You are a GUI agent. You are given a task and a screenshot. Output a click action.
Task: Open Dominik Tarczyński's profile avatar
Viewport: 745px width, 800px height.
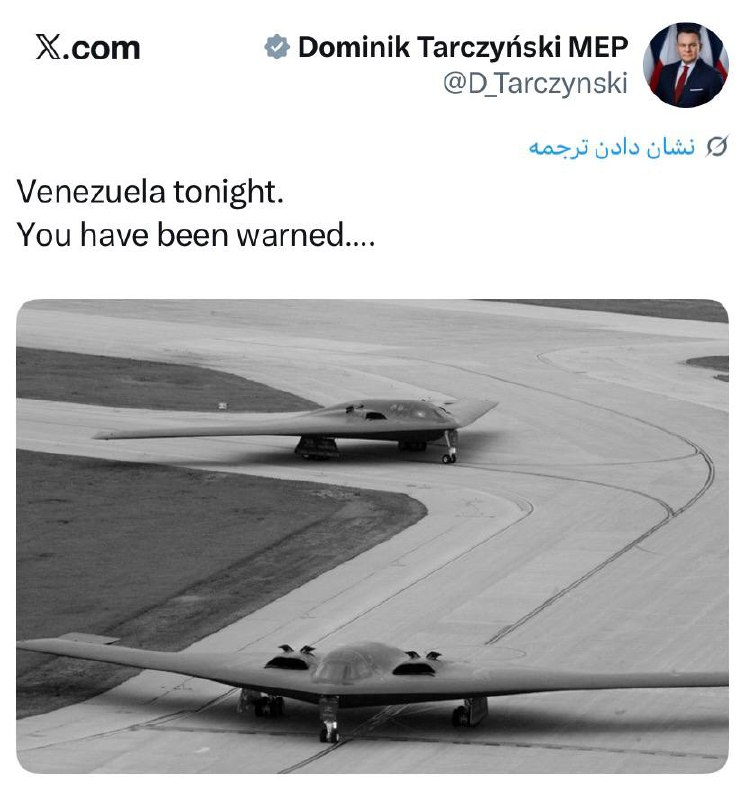point(685,64)
